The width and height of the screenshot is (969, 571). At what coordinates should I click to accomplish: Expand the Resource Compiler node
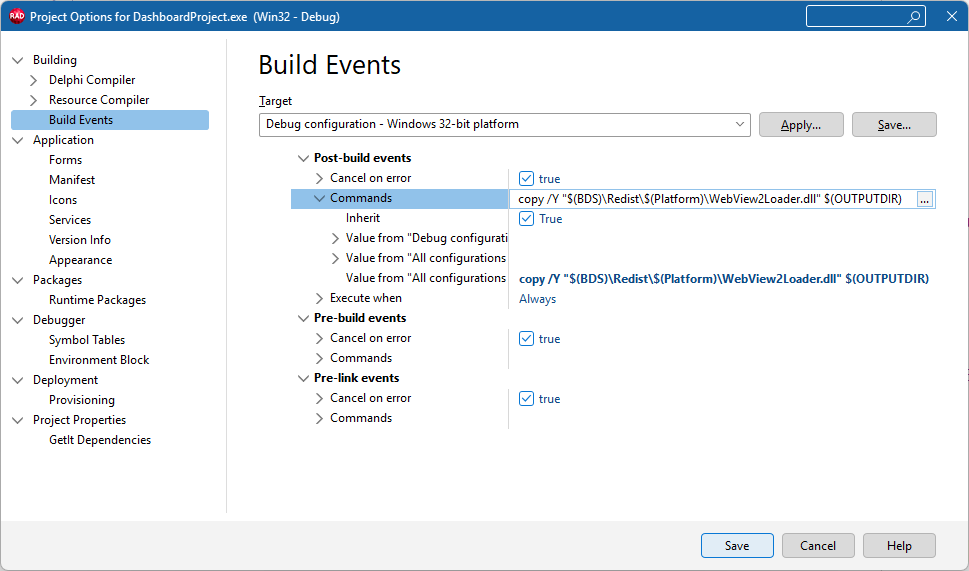pos(34,100)
